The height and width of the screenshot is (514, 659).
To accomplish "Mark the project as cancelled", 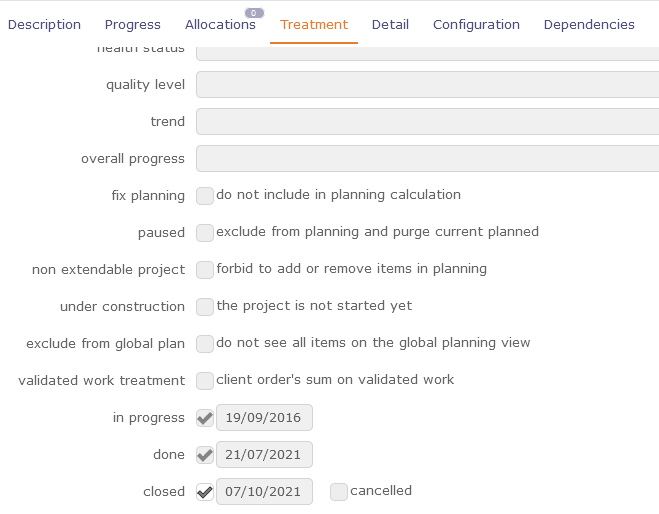I will click(339, 492).
